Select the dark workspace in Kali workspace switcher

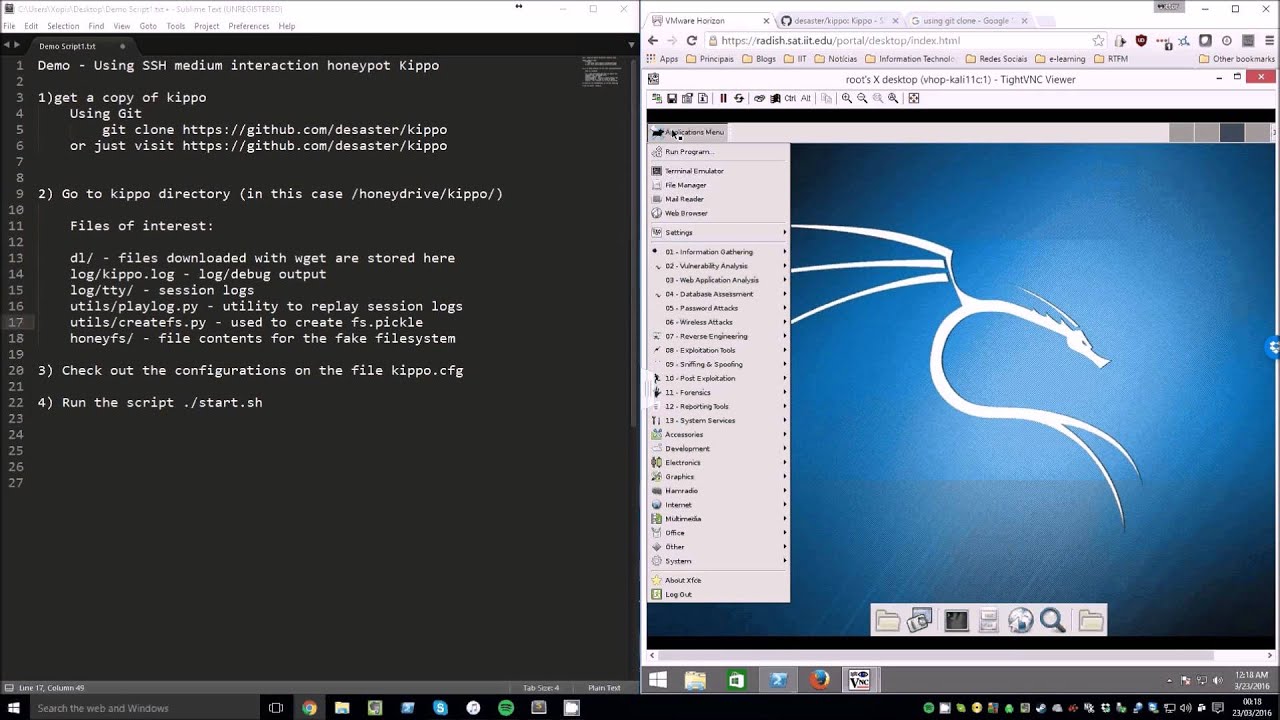(x=1232, y=133)
